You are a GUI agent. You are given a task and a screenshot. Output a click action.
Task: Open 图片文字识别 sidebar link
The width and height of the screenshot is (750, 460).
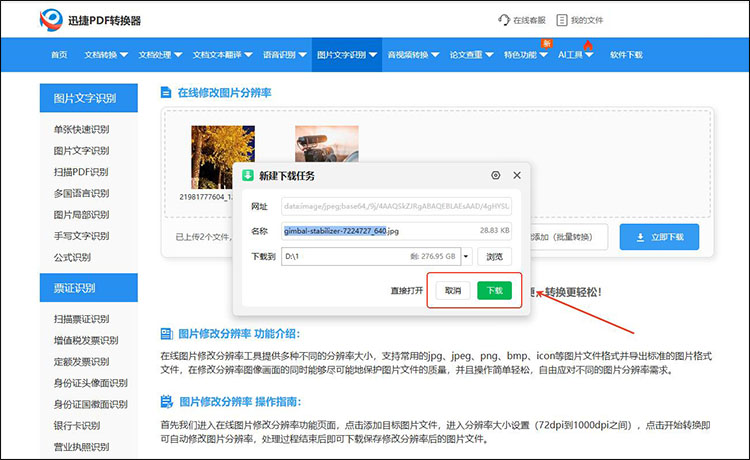pos(81,151)
